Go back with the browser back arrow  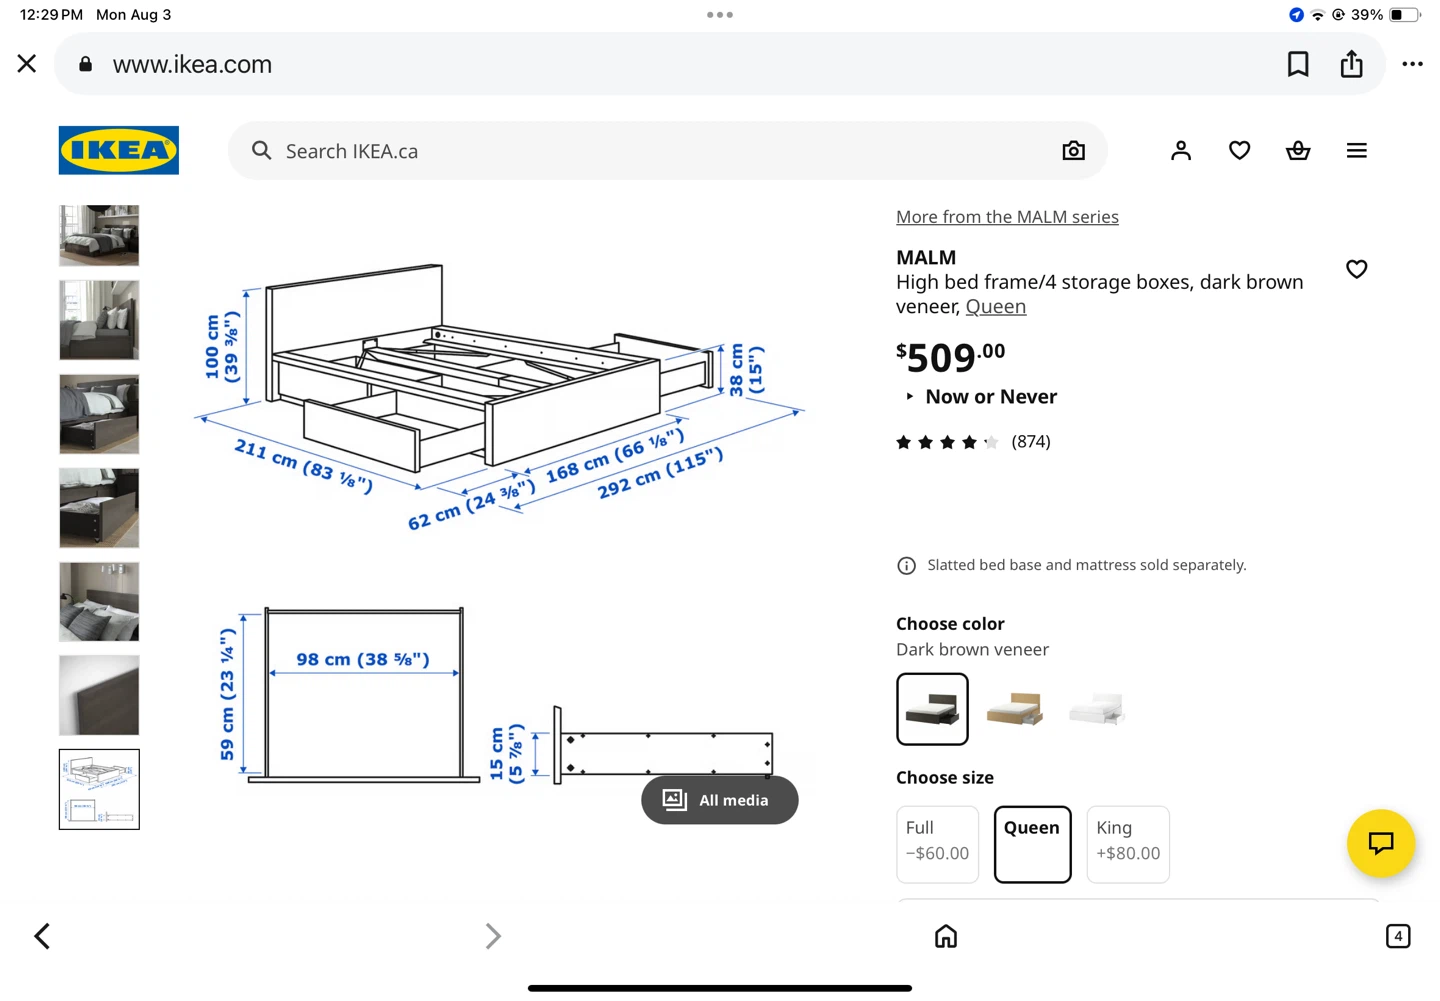[x=42, y=936]
